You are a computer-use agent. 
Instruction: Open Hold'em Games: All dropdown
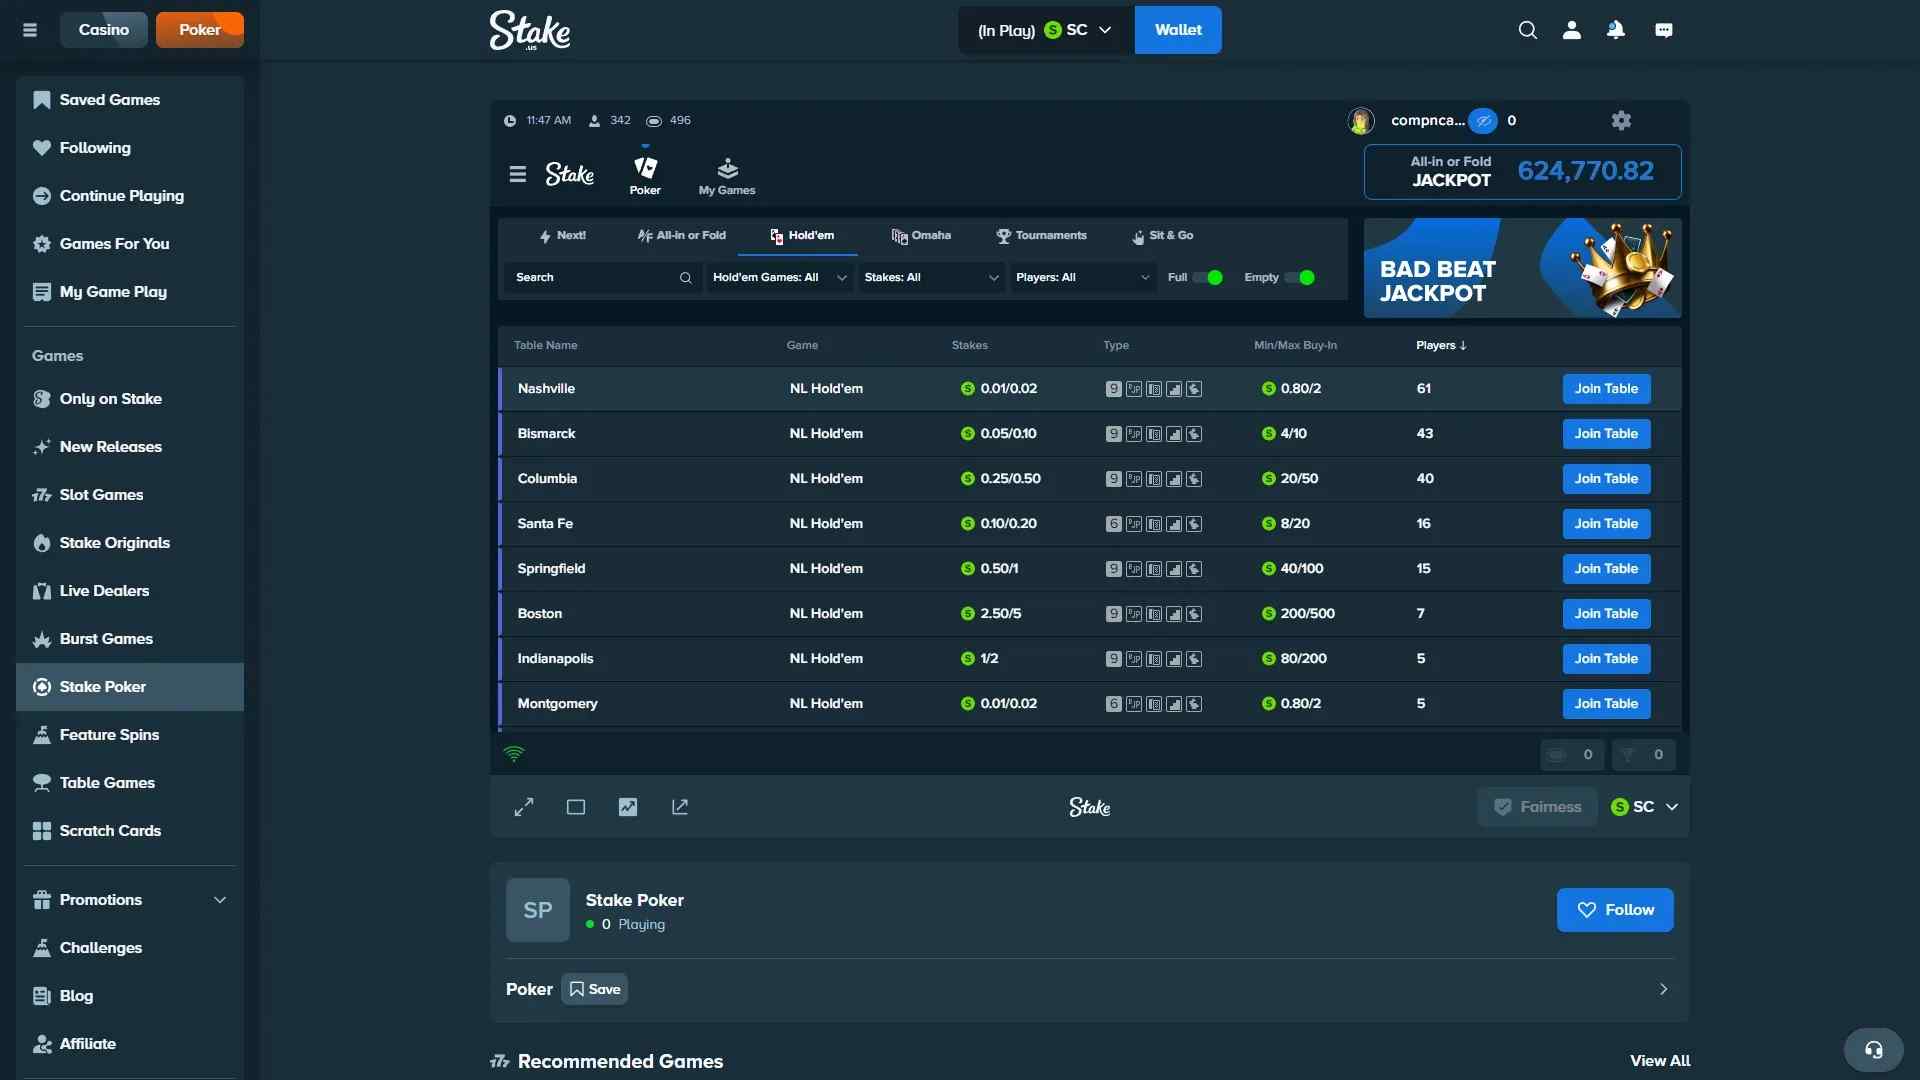pos(780,277)
